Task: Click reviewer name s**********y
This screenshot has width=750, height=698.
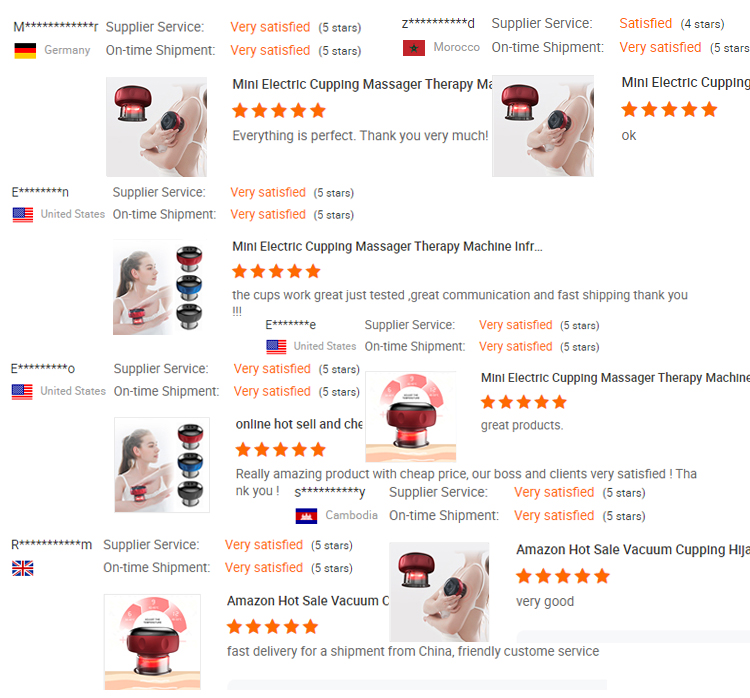Action: [x=330, y=492]
